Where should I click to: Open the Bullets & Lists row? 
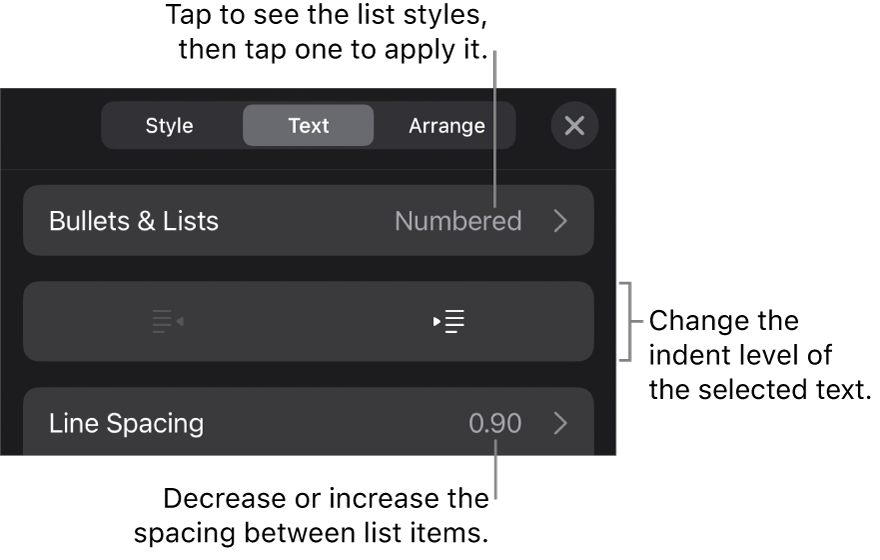click(308, 221)
